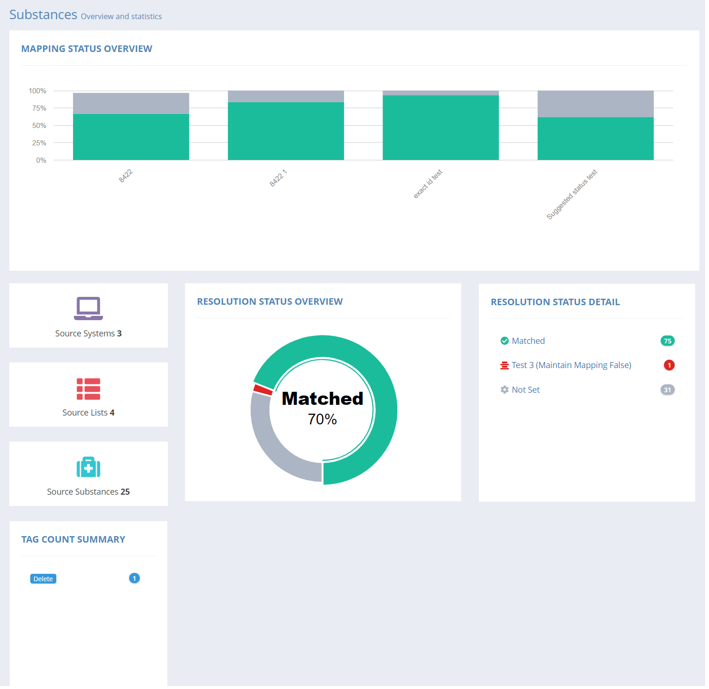Image resolution: width=709 pixels, height=689 pixels.
Task: Click the green Matched checkmark icon
Action: click(505, 342)
